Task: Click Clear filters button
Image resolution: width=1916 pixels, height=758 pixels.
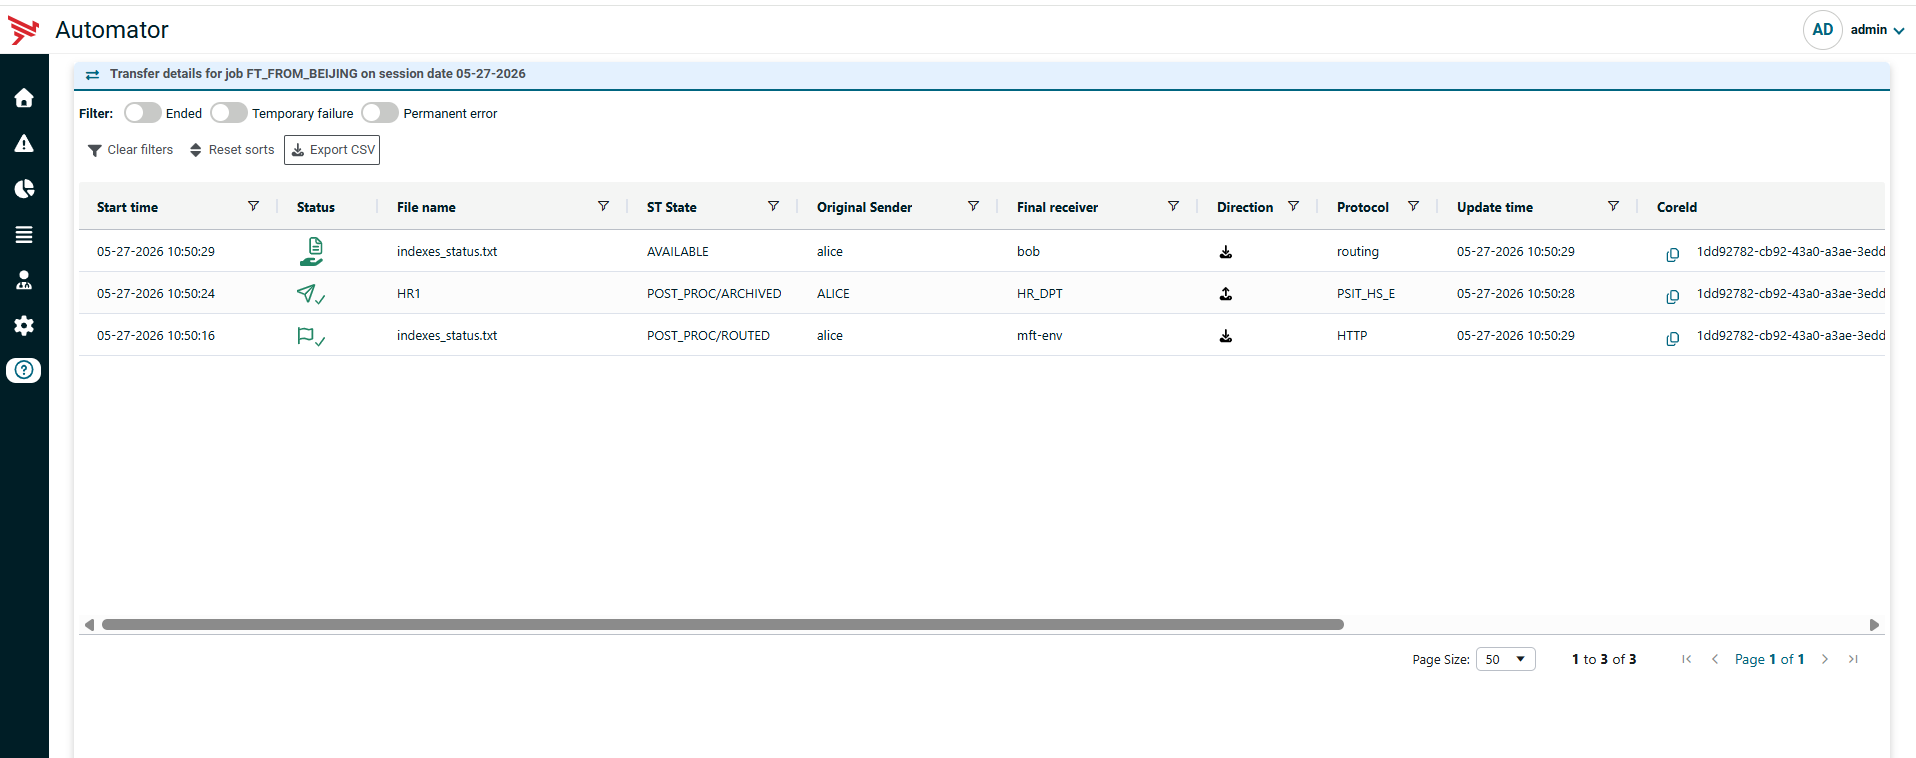Action: 130,150
